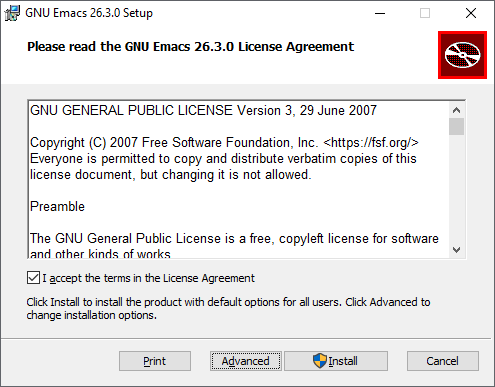Uncheck "I accept the terms" checkbox
The width and height of the screenshot is (495, 387).
click(33, 278)
